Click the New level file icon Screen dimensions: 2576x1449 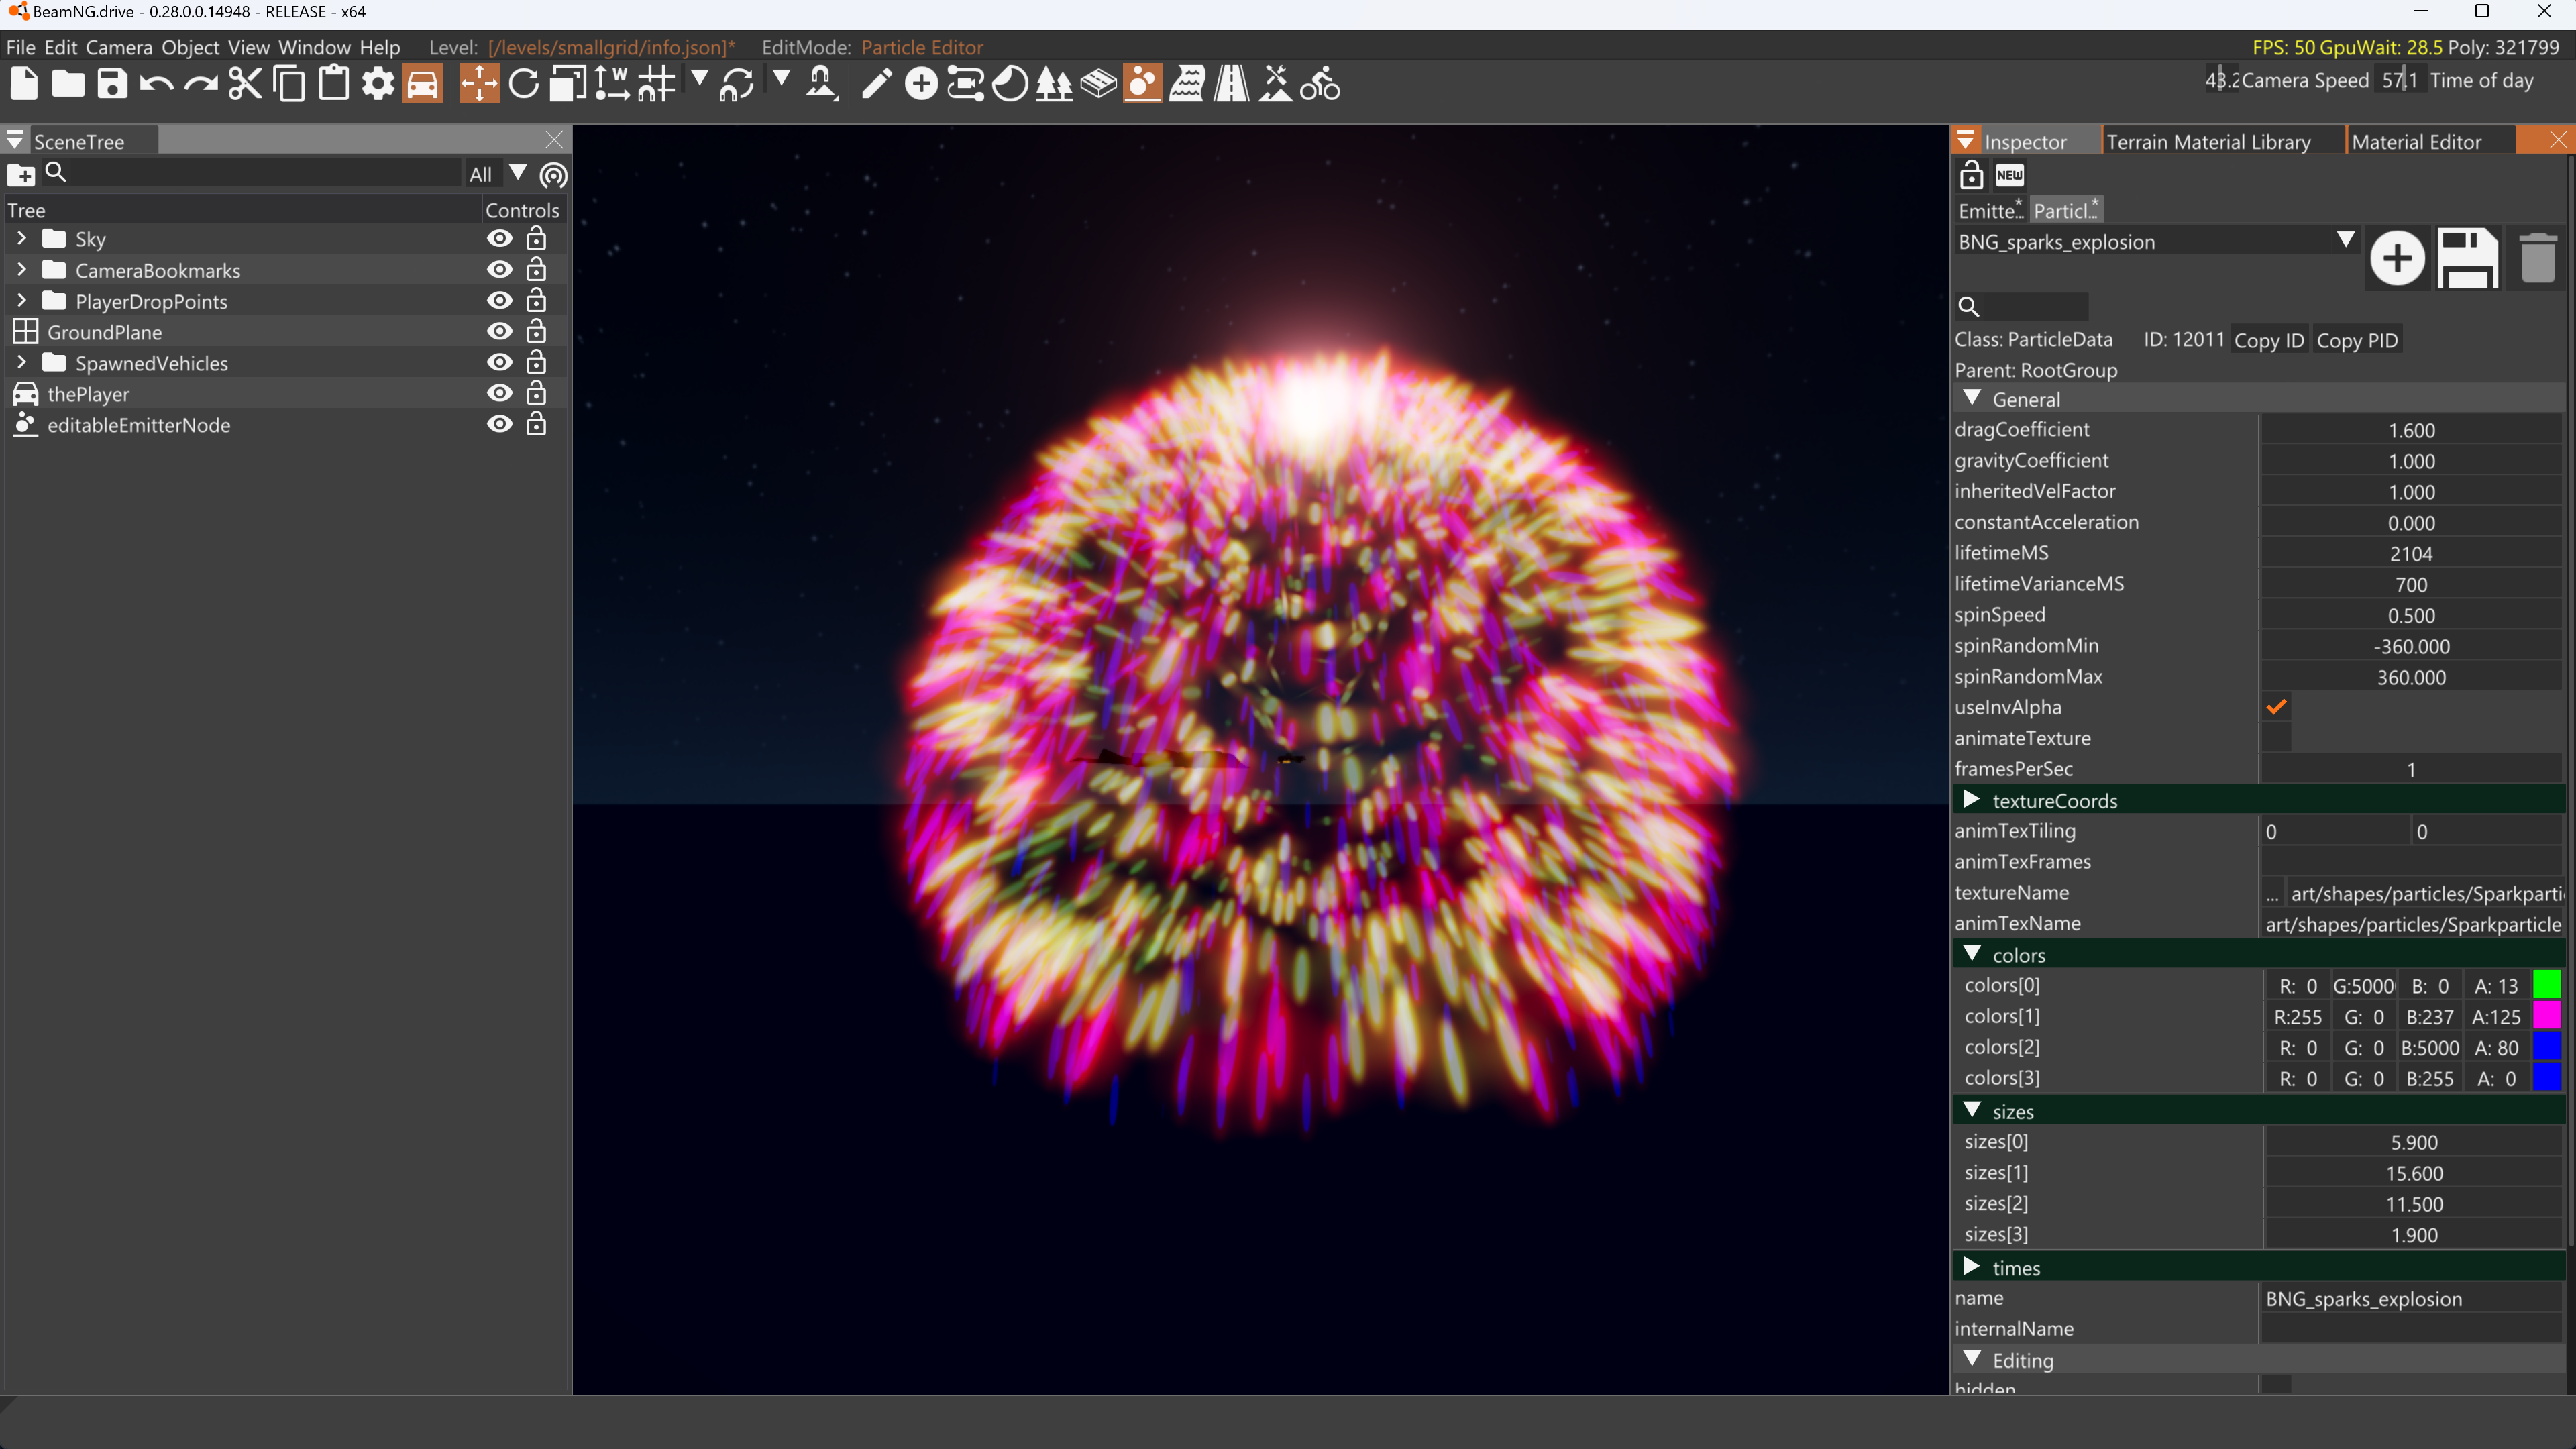pos(24,84)
